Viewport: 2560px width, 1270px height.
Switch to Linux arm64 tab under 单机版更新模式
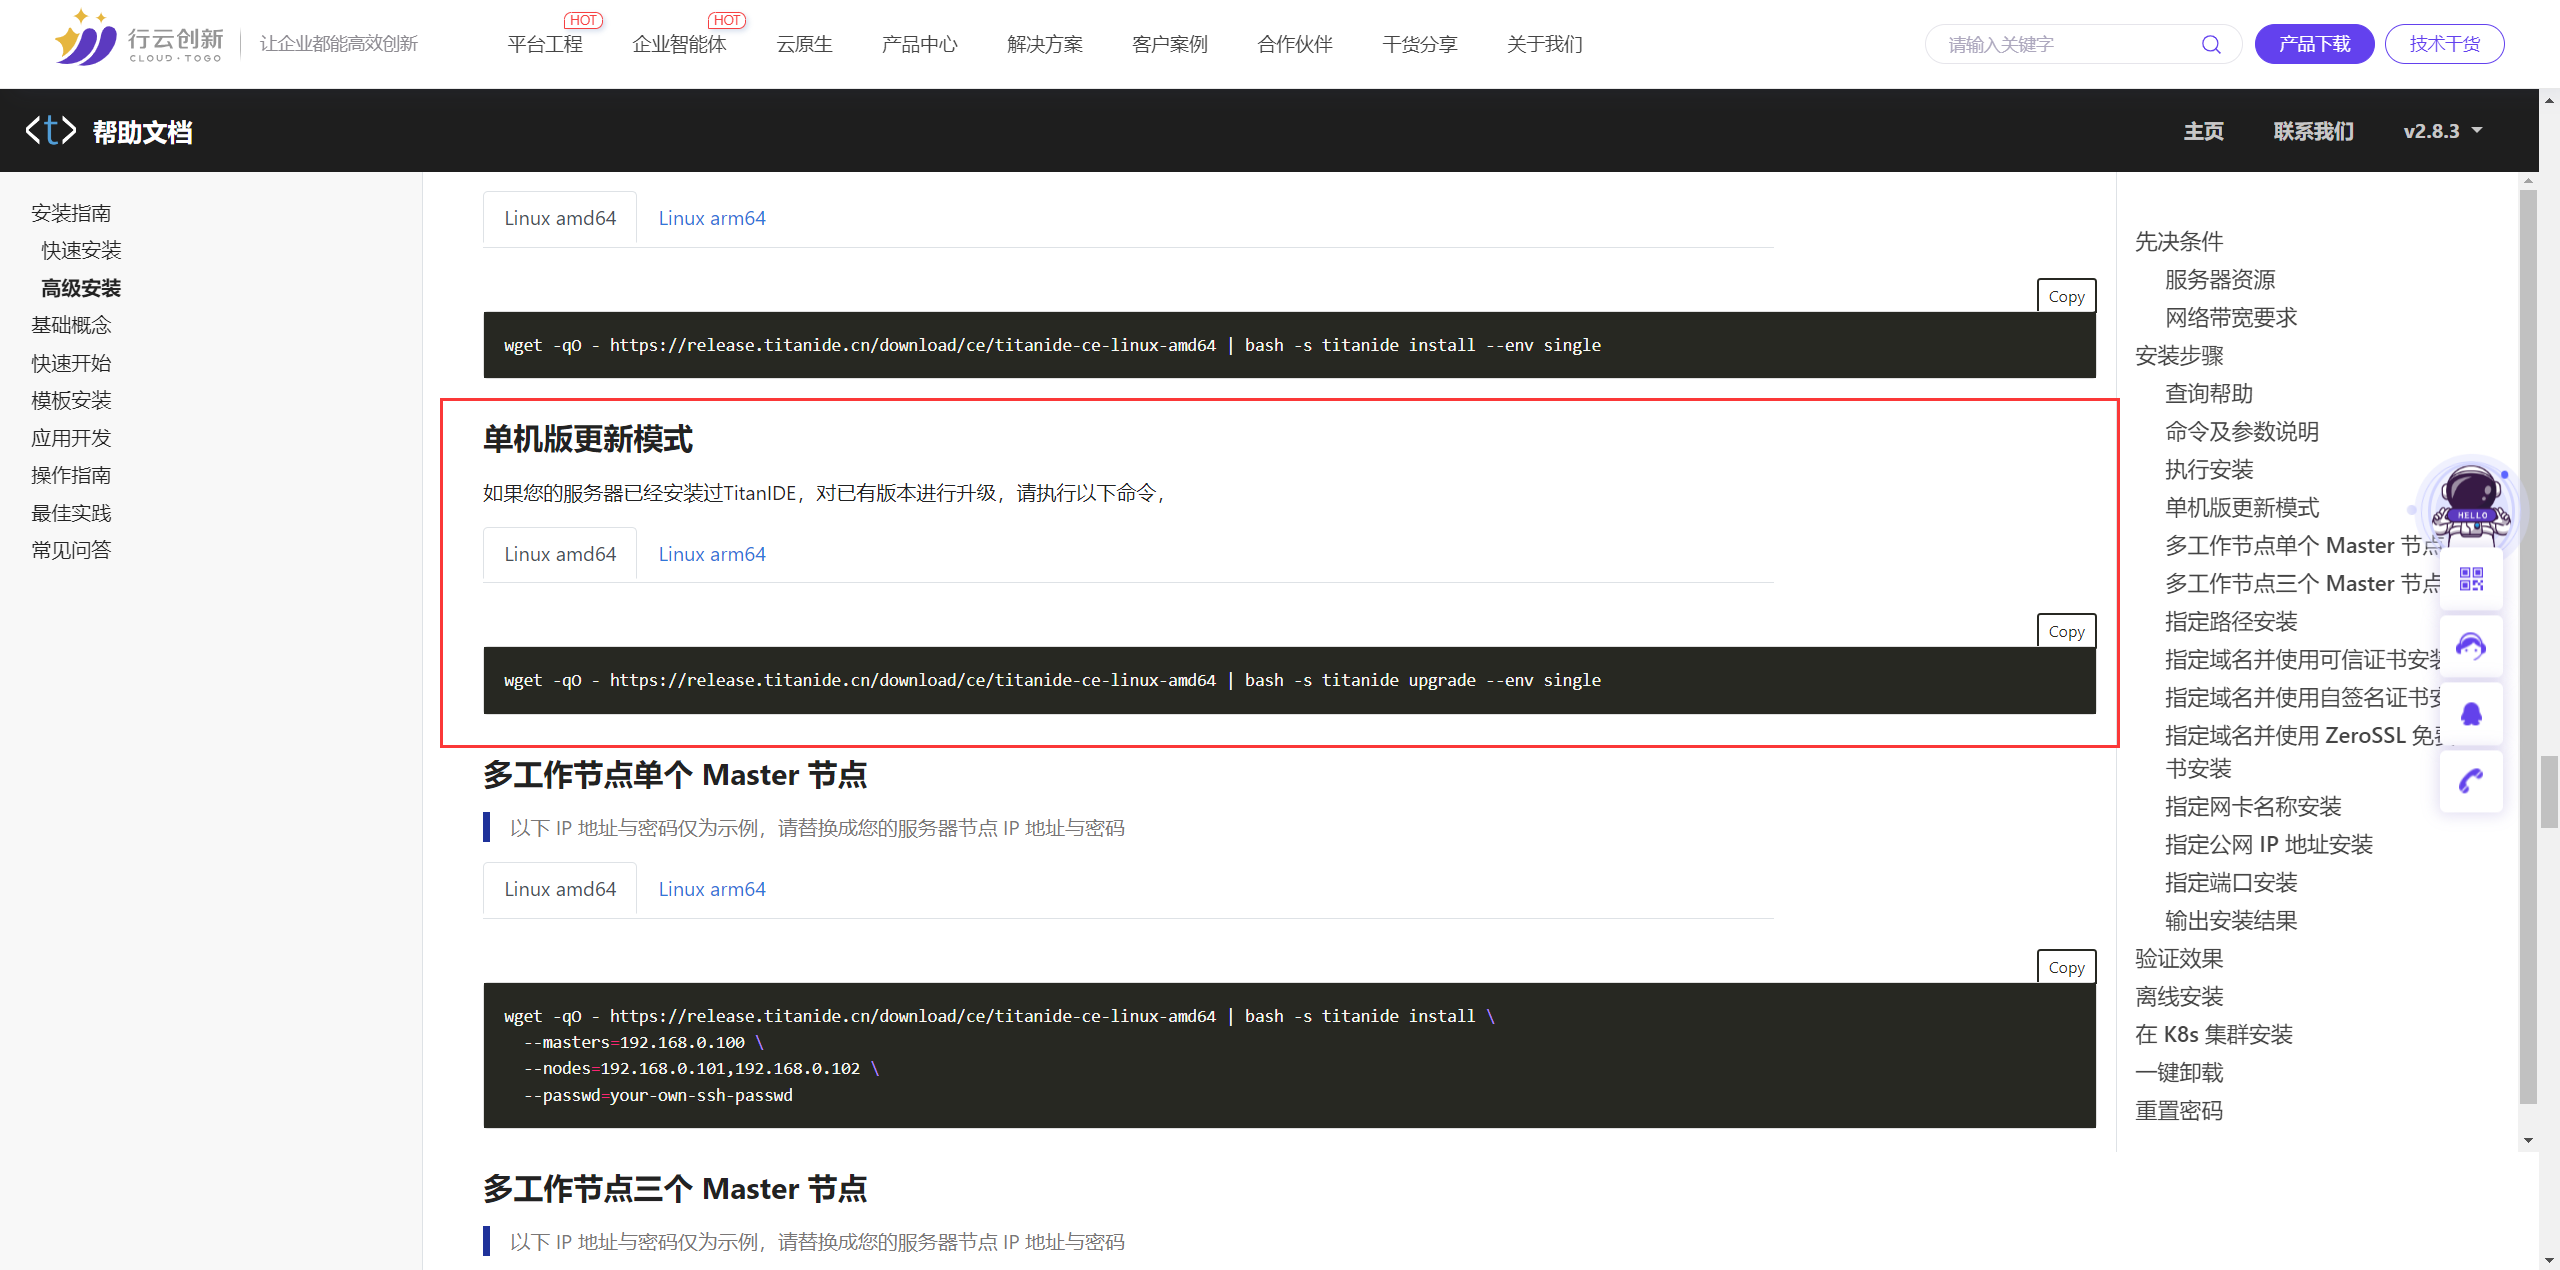712,554
